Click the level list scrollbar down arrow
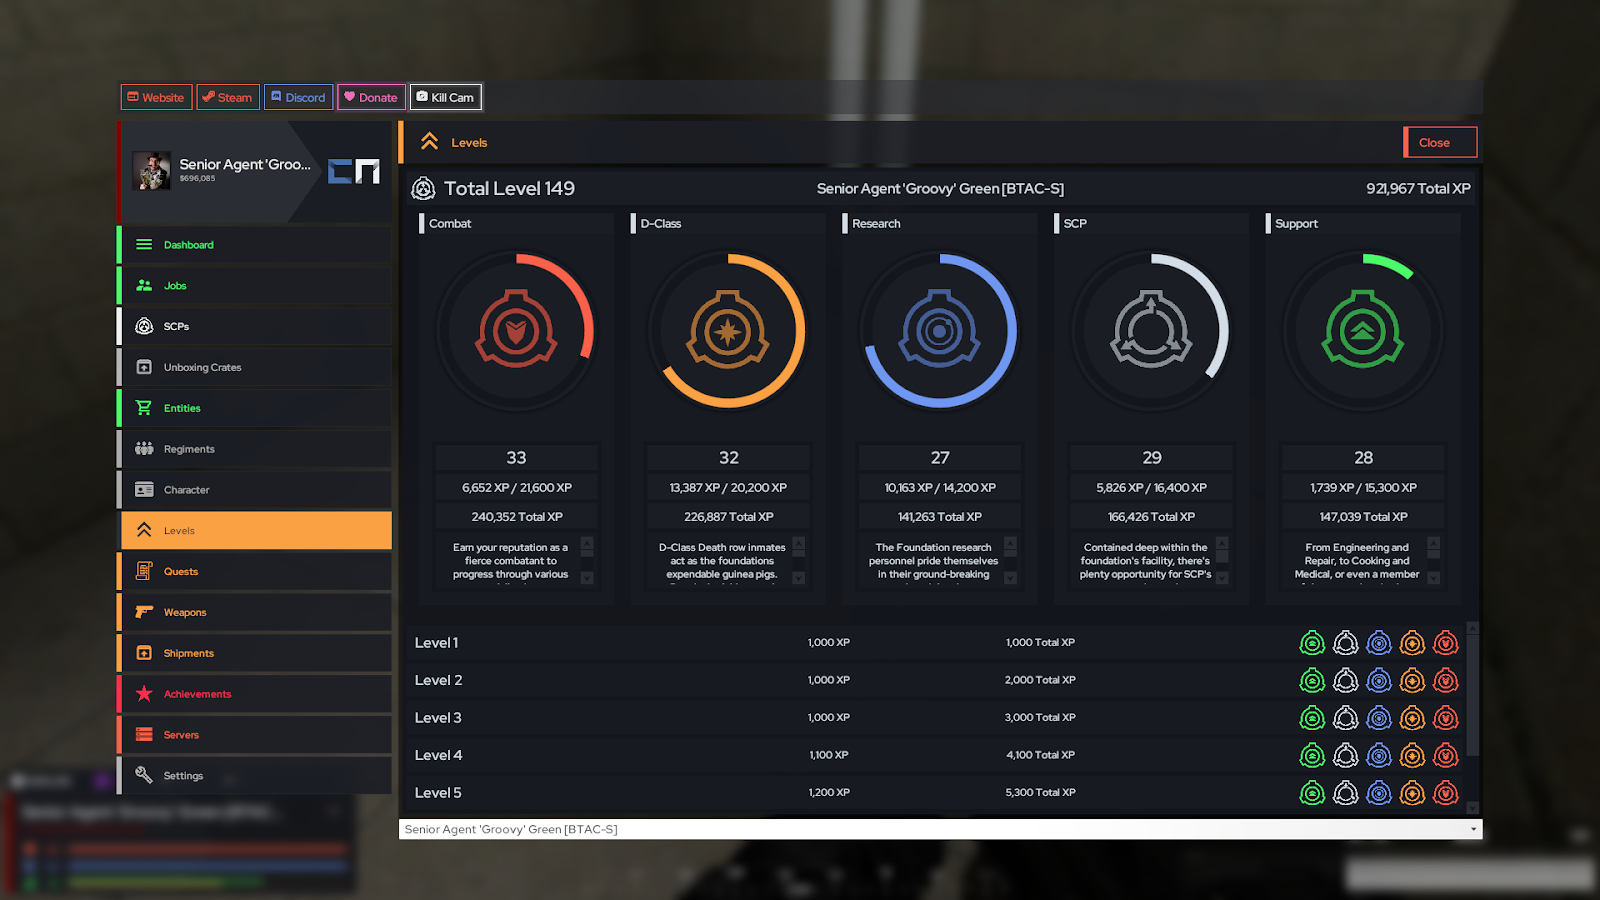Screen dimensions: 1600x900 (1472, 807)
